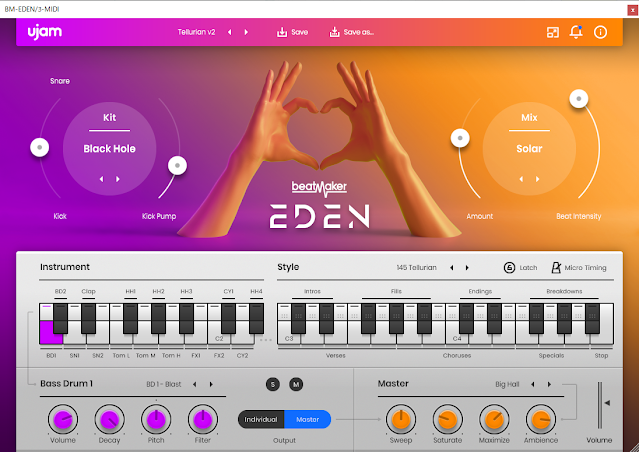
Task: Select previous sample before BD 1 - Blast
Action: coord(195,384)
